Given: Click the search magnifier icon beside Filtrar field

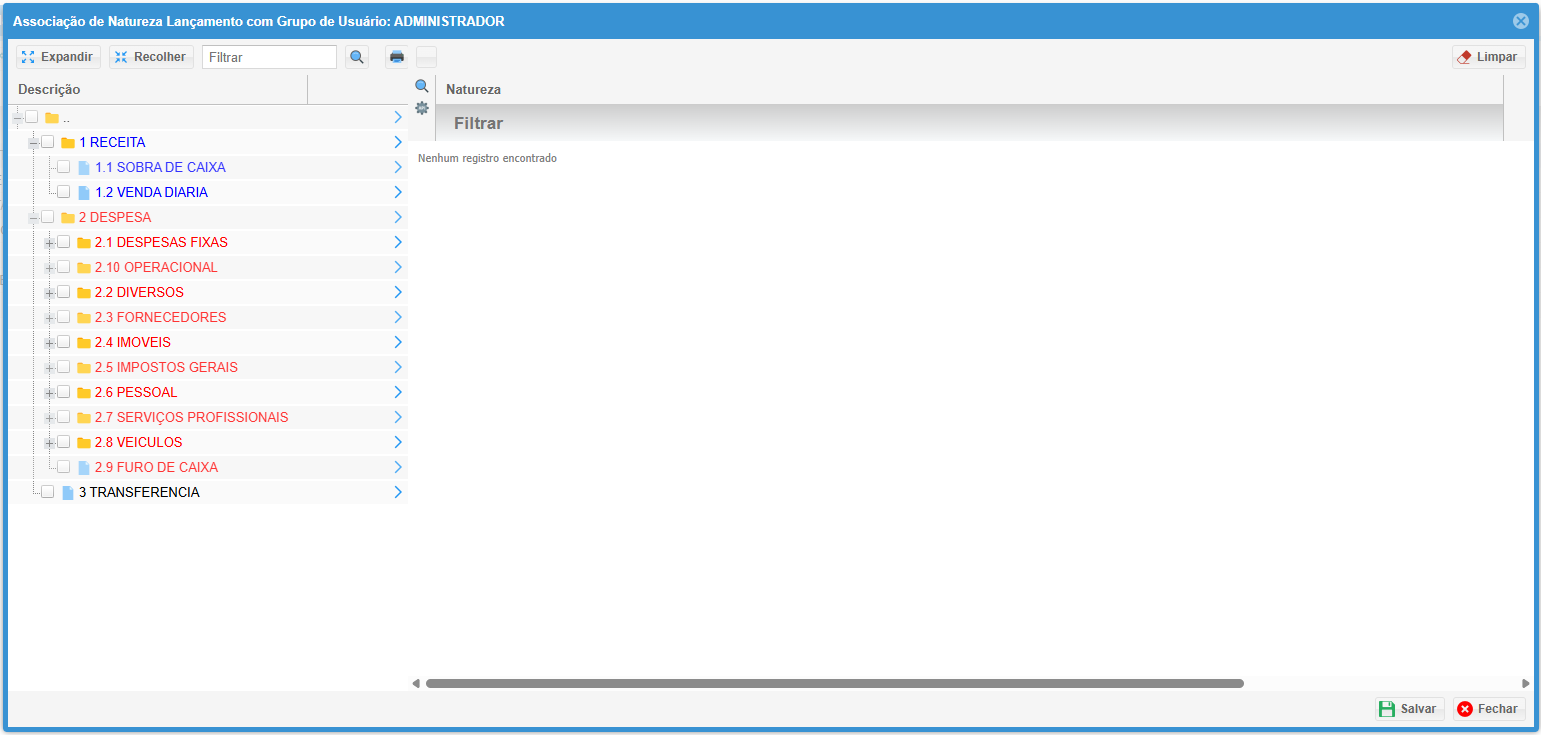Looking at the screenshot, I should [357, 57].
